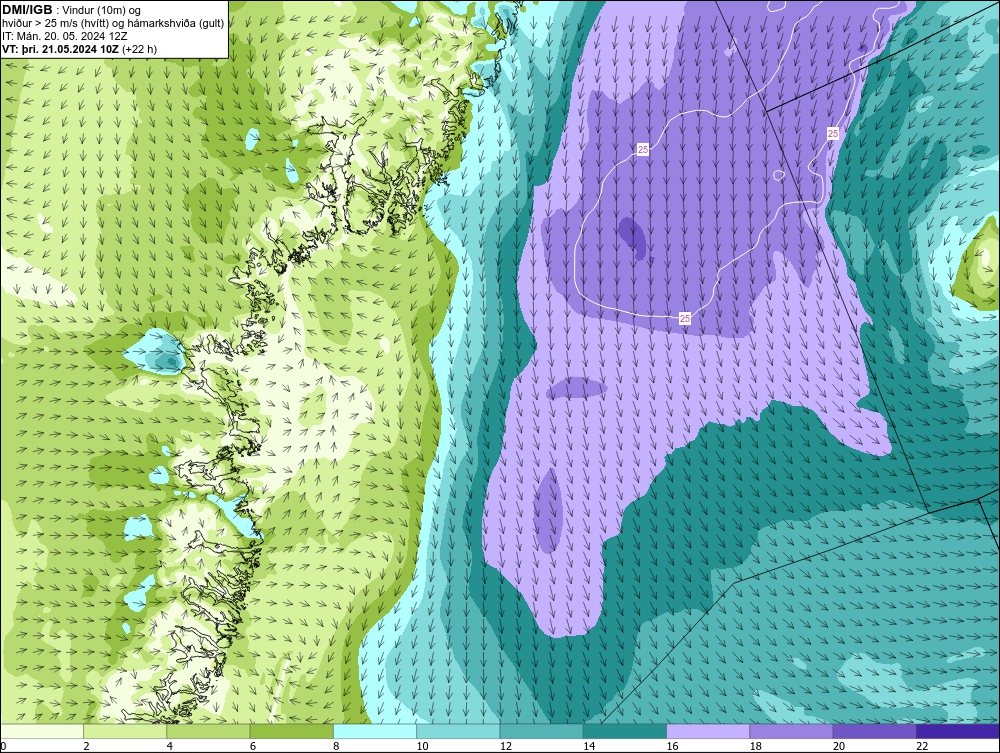The width and height of the screenshot is (1000, 753).
Task: Click the legend value 8
Action: click(336, 746)
